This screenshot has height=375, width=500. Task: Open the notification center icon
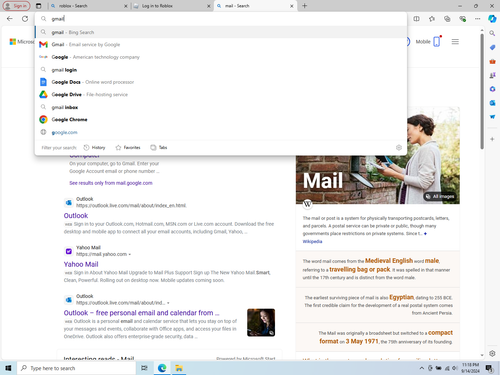tap(489, 368)
